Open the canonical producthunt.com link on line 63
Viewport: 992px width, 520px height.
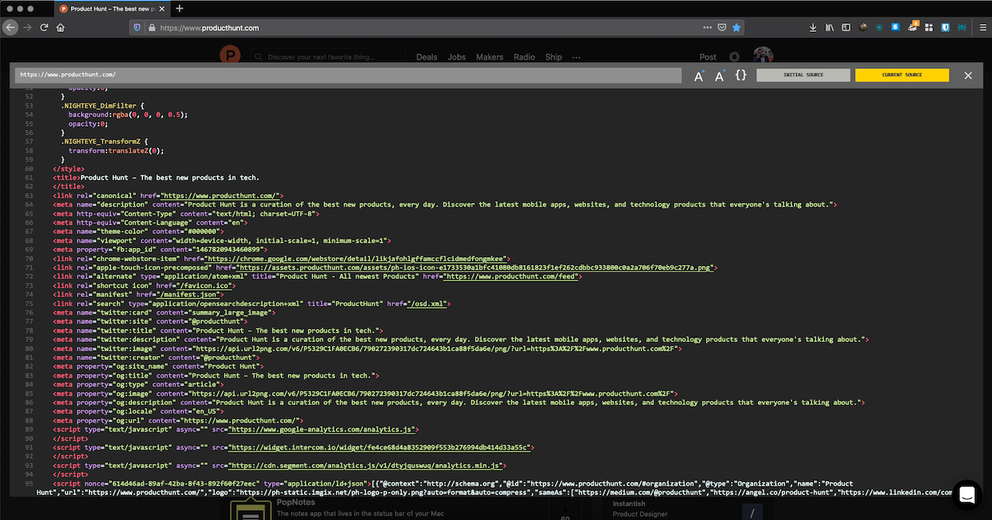[220, 195]
